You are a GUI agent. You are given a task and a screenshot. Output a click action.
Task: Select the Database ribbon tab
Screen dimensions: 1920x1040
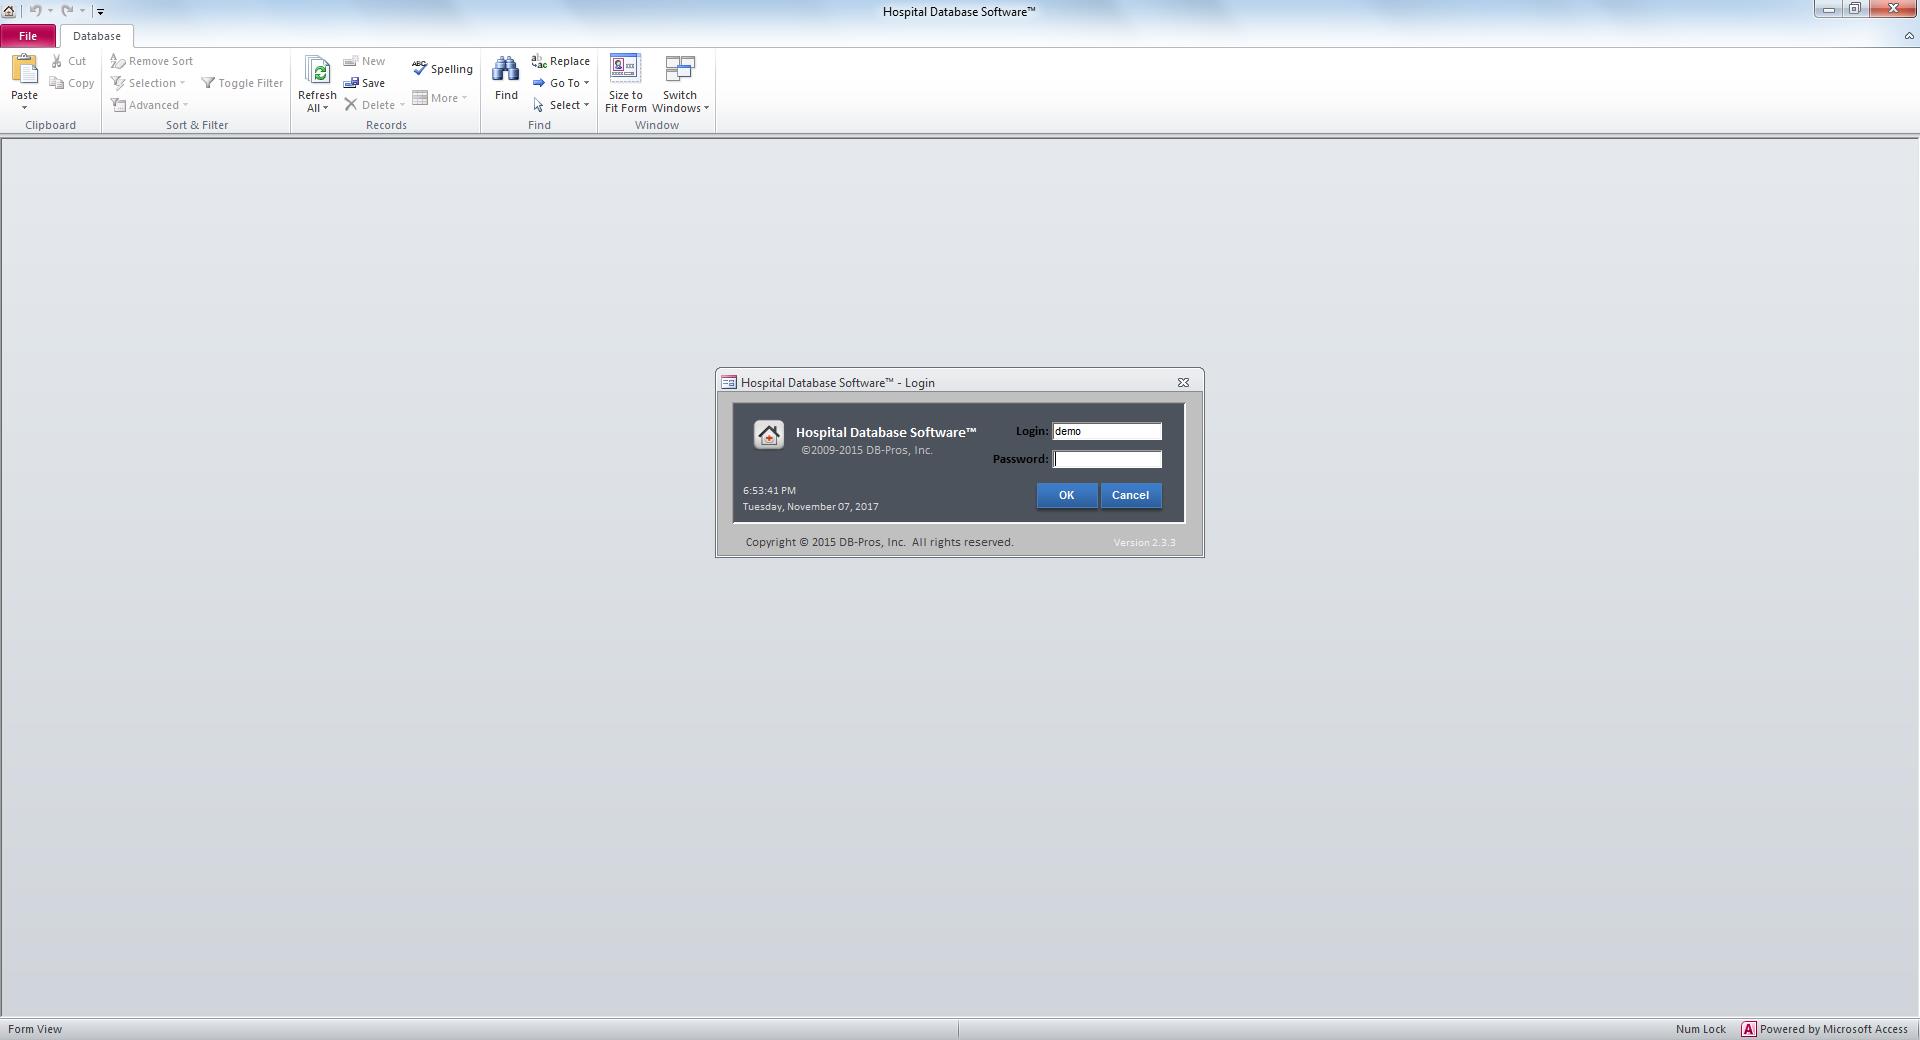[97, 36]
